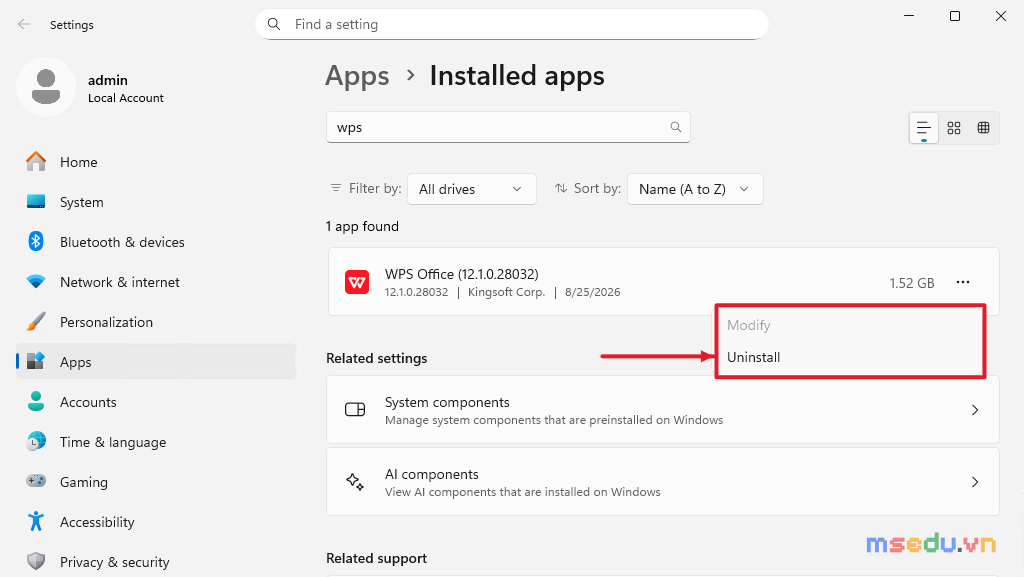Open the Filter by All drives dropdown
The width and height of the screenshot is (1024, 577).
[x=472, y=189]
